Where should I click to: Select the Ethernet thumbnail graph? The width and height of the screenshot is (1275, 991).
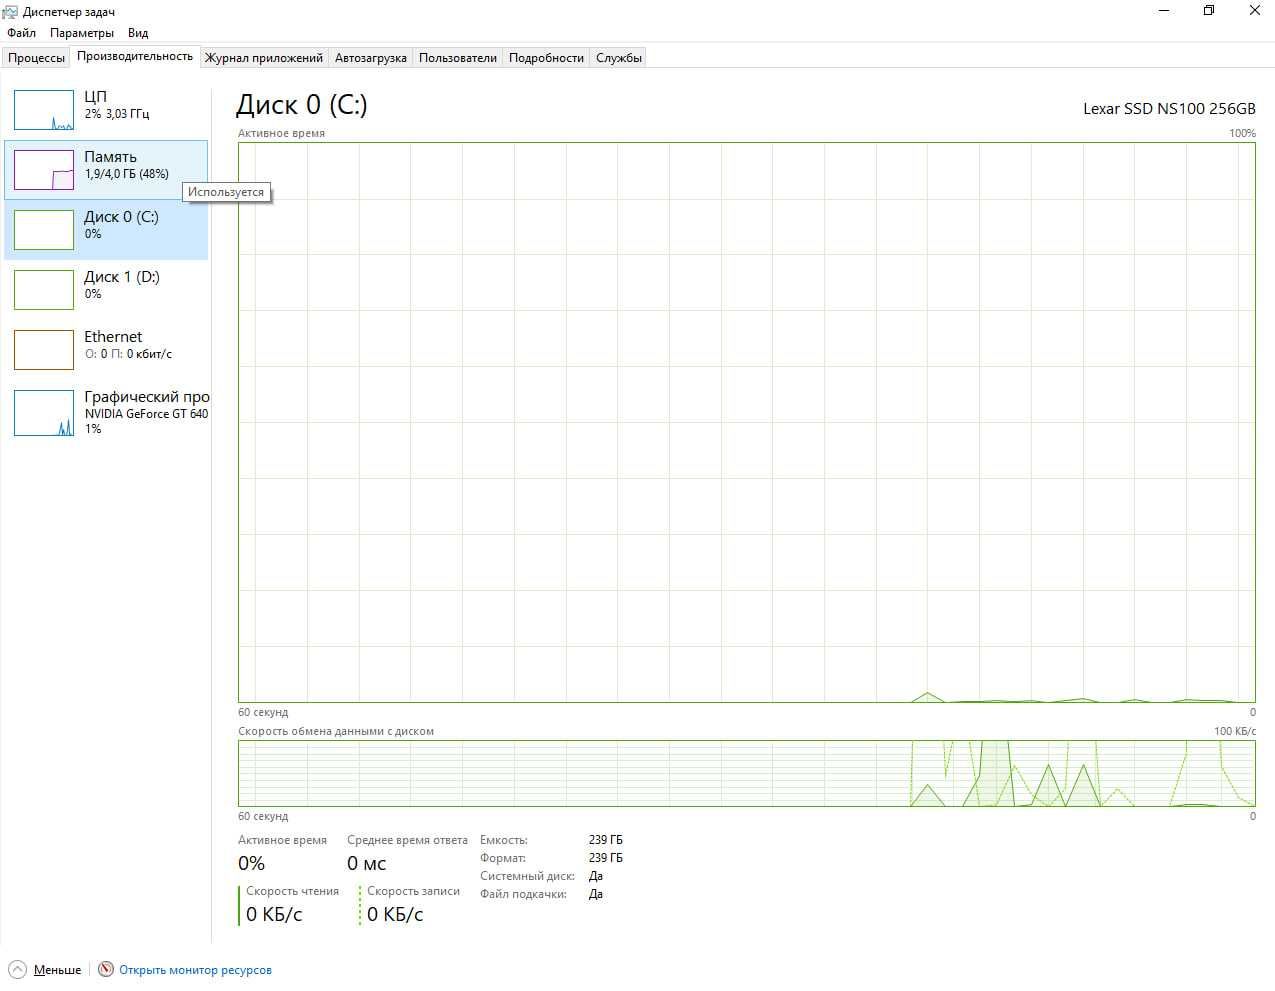(44, 350)
